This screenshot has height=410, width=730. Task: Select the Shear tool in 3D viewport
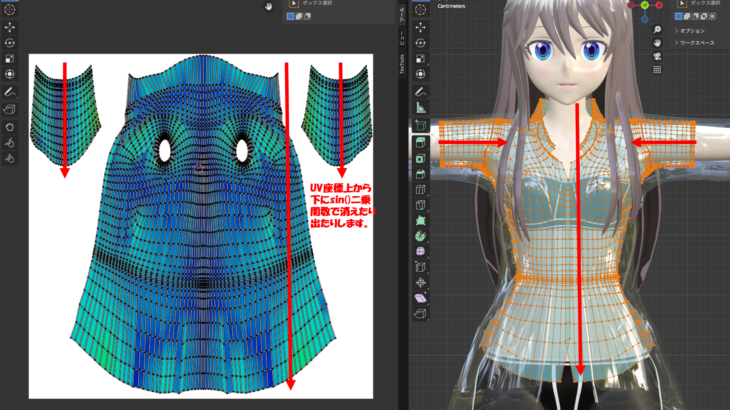tap(420, 299)
